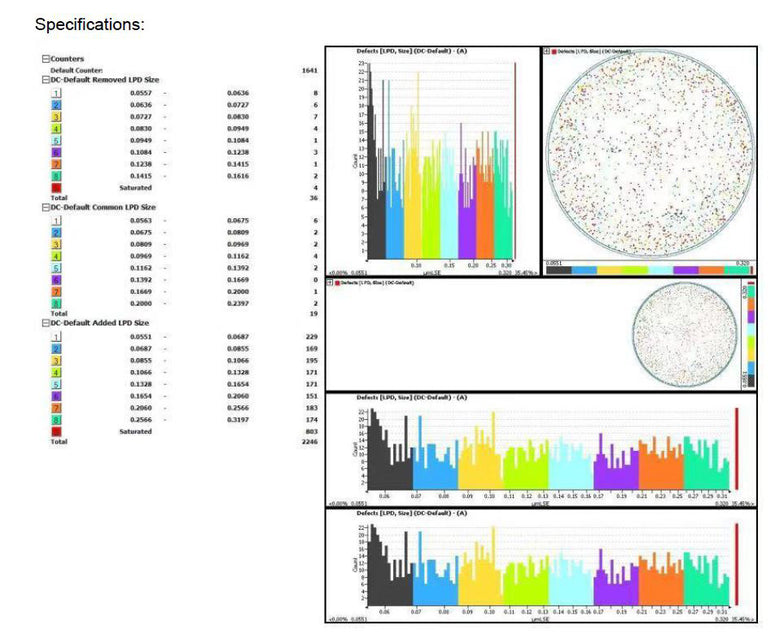Click horizontal color legend bar under large wafer map
Image resolution: width=784 pixels, height=638 pixels.
pos(649,270)
